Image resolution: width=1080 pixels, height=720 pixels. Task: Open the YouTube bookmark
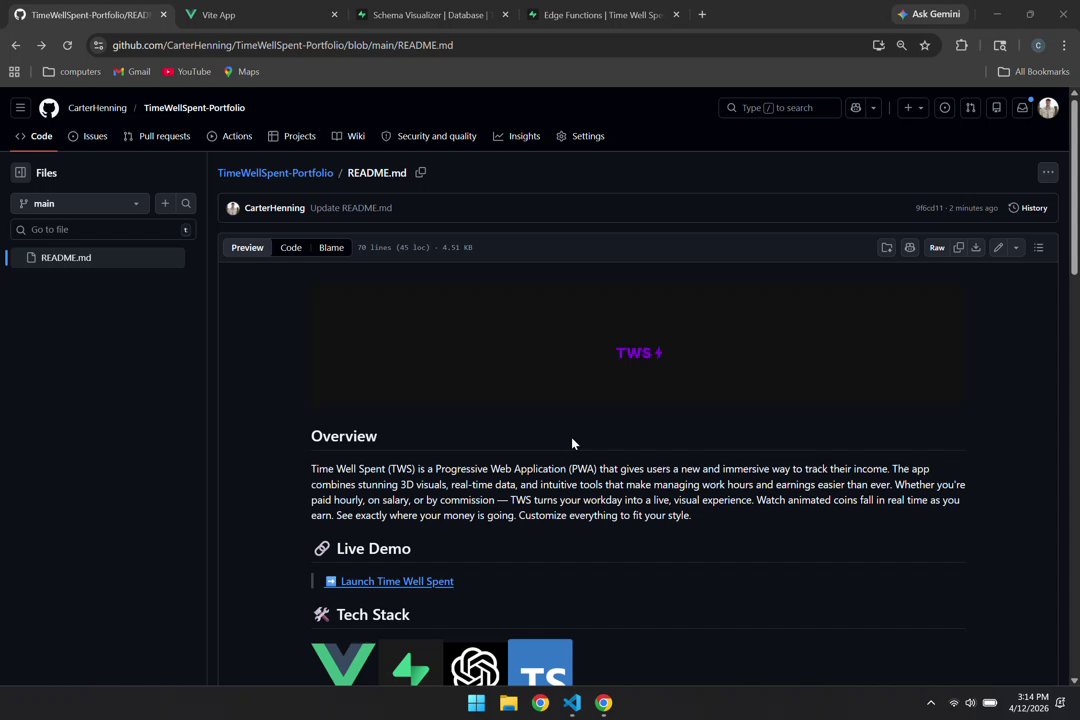click(187, 72)
